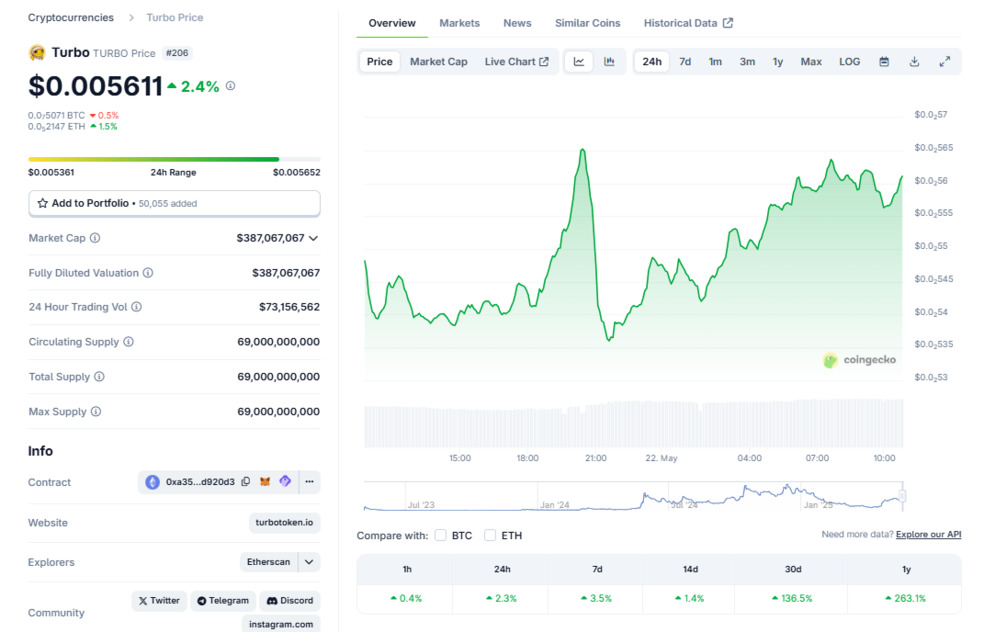Select the 3m time range
This screenshot has height=632, width=984.
coord(747,62)
